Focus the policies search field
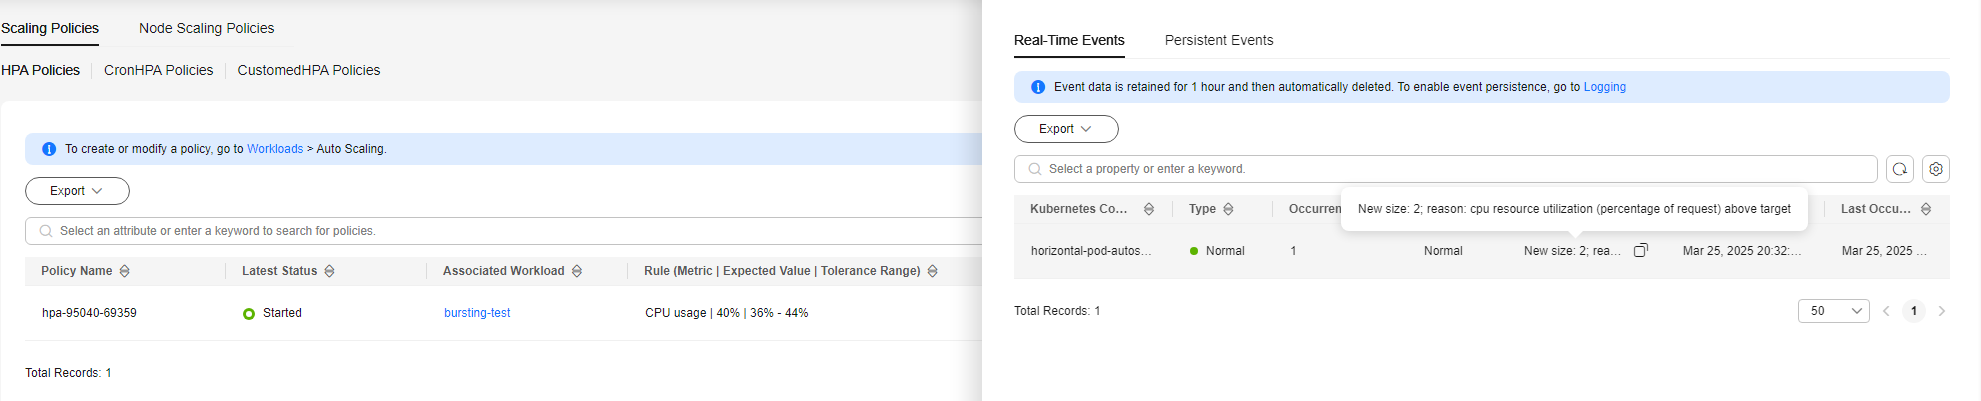This screenshot has width=1981, height=401. pos(504,231)
